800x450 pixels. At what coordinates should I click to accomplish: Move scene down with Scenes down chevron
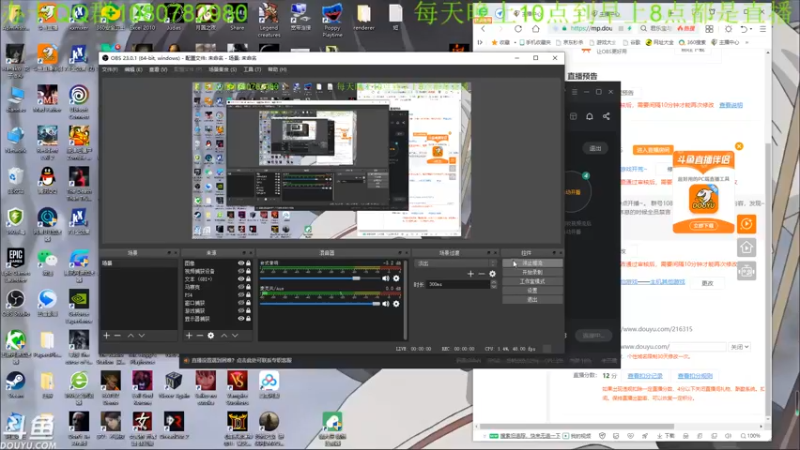[x=142, y=335]
